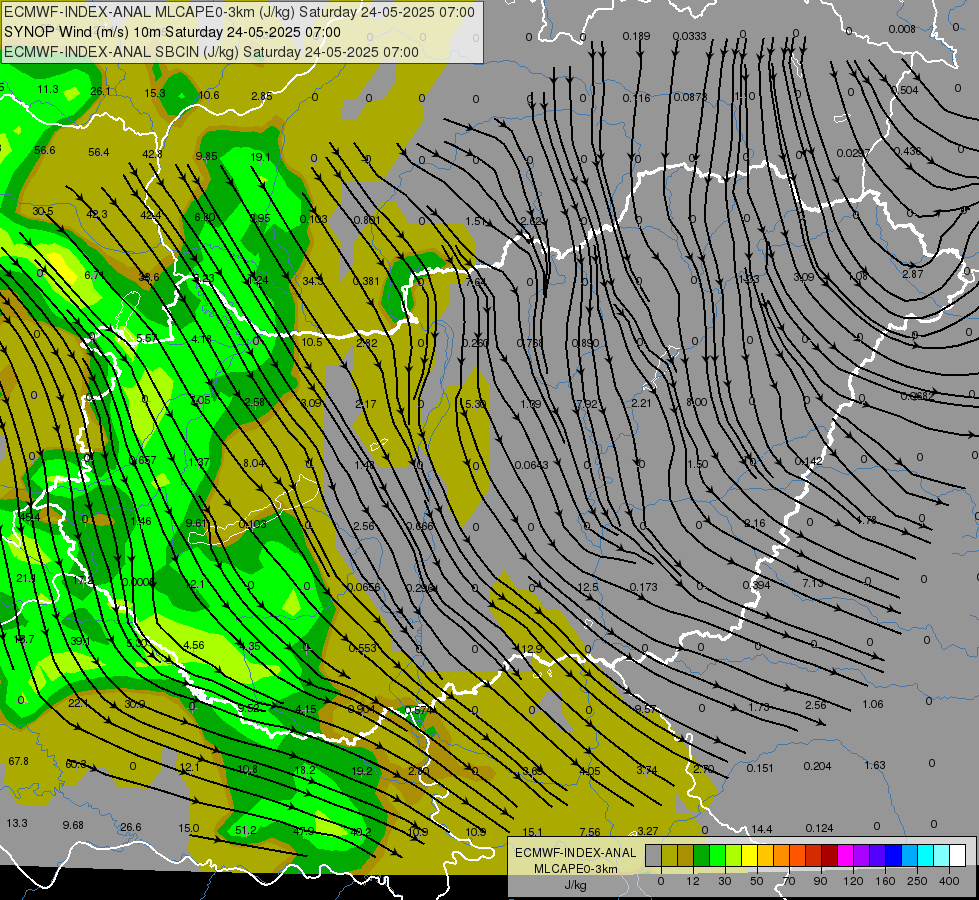Click the legend tick label '50'
This screenshot has height=900, width=979.
pos(756,881)
